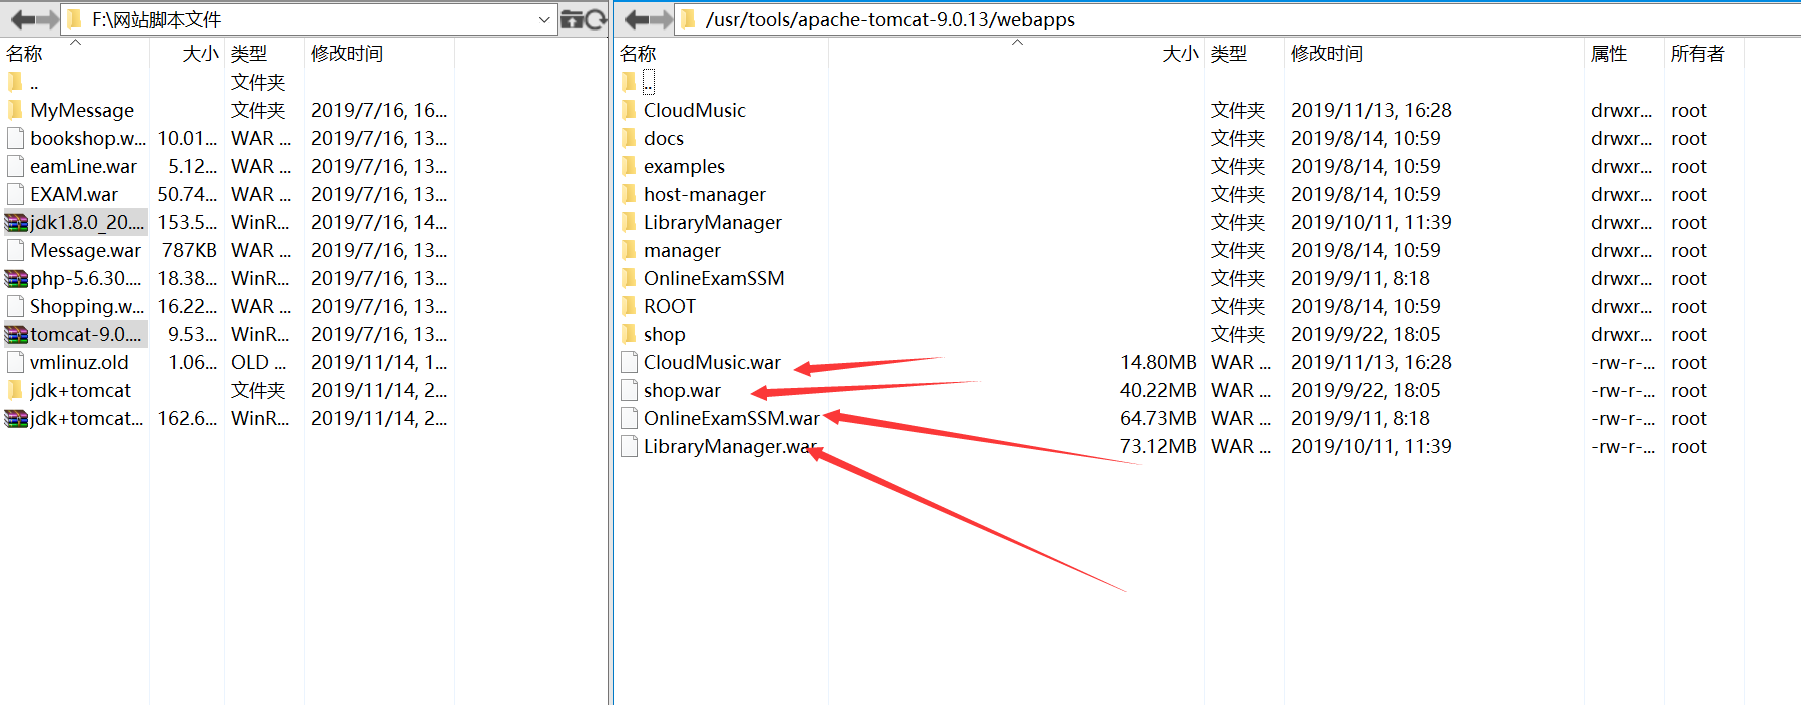Click the 2019/10/11, 11:39 date of LibraryManager folder
The height and width of the screenshot is (705, 1801).
click(x=1371, y=222)
